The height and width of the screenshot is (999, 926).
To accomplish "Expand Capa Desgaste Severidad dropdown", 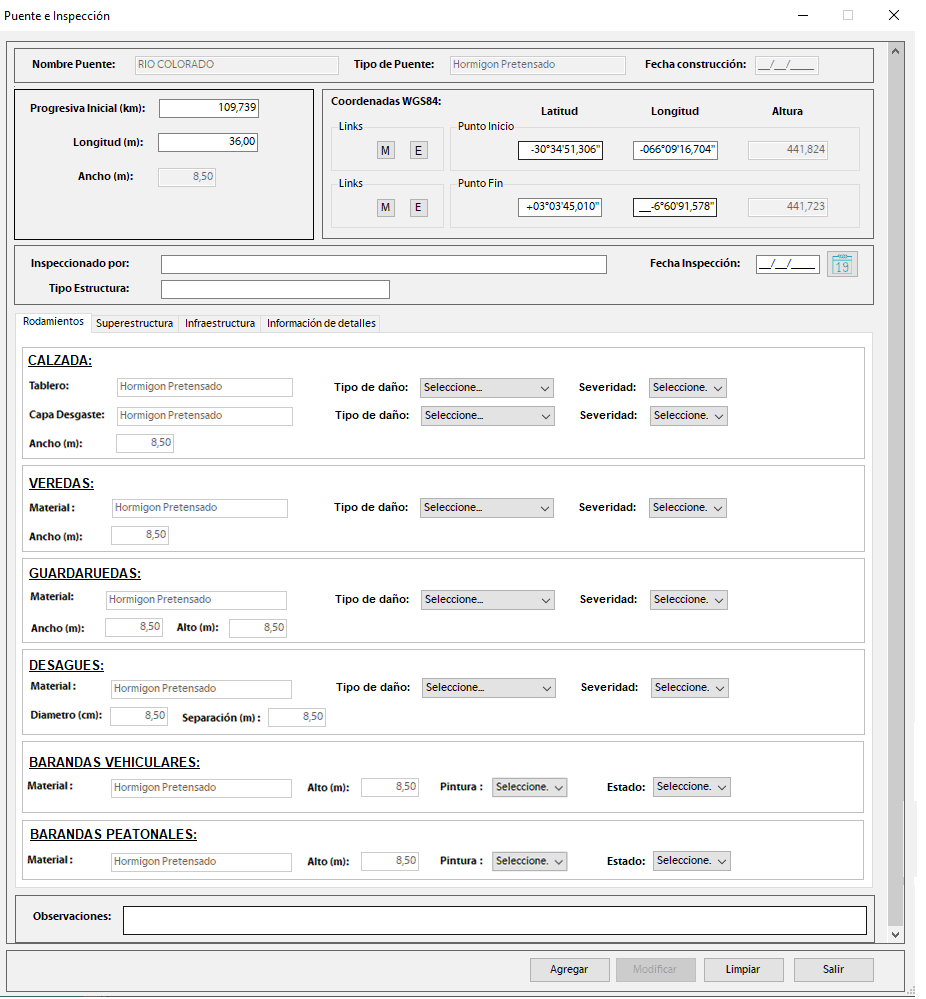I will point(689,415).
